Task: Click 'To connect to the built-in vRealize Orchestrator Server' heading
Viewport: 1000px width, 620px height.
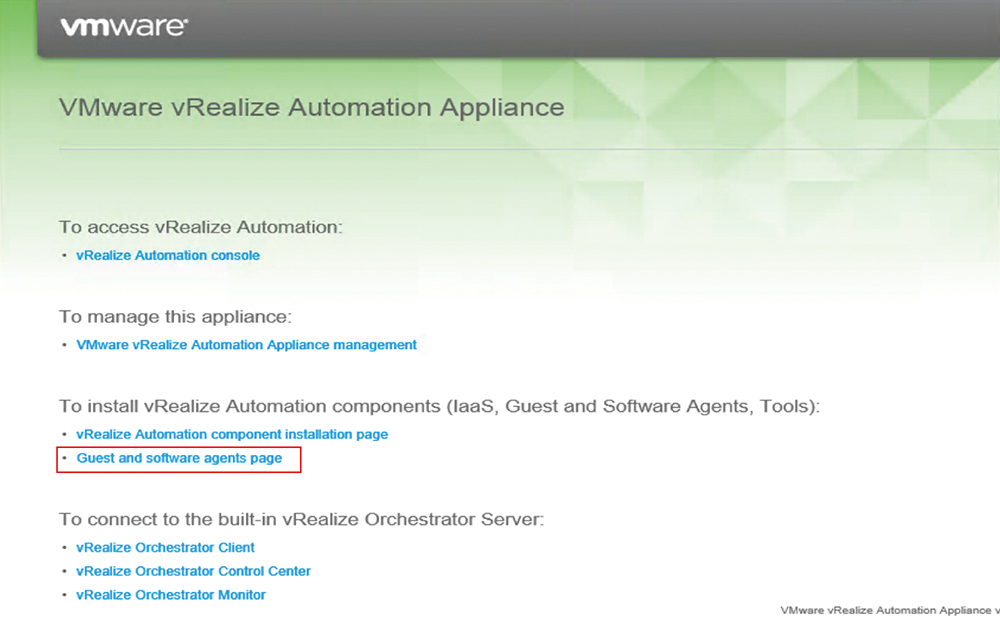Action: [302, 519]
